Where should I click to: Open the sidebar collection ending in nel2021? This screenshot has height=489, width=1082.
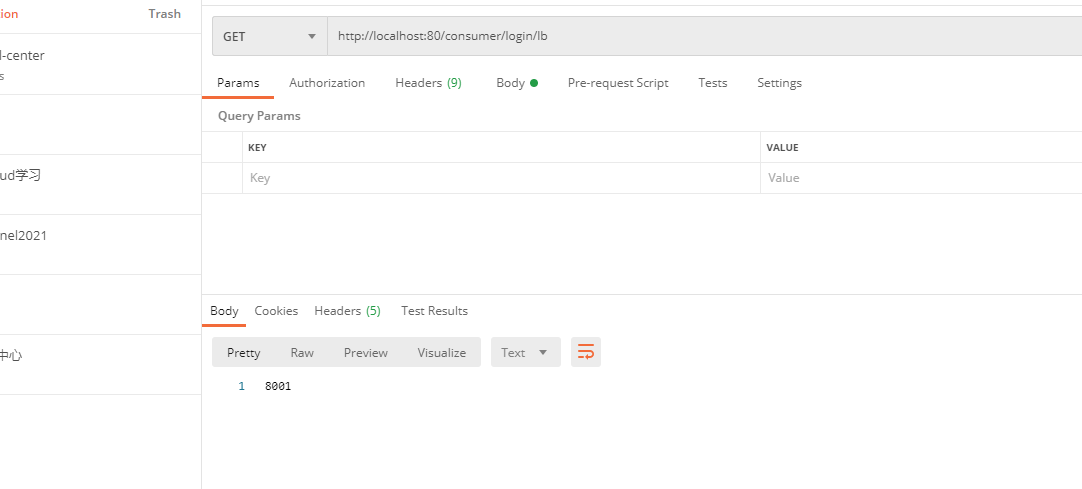pos(100,244)
